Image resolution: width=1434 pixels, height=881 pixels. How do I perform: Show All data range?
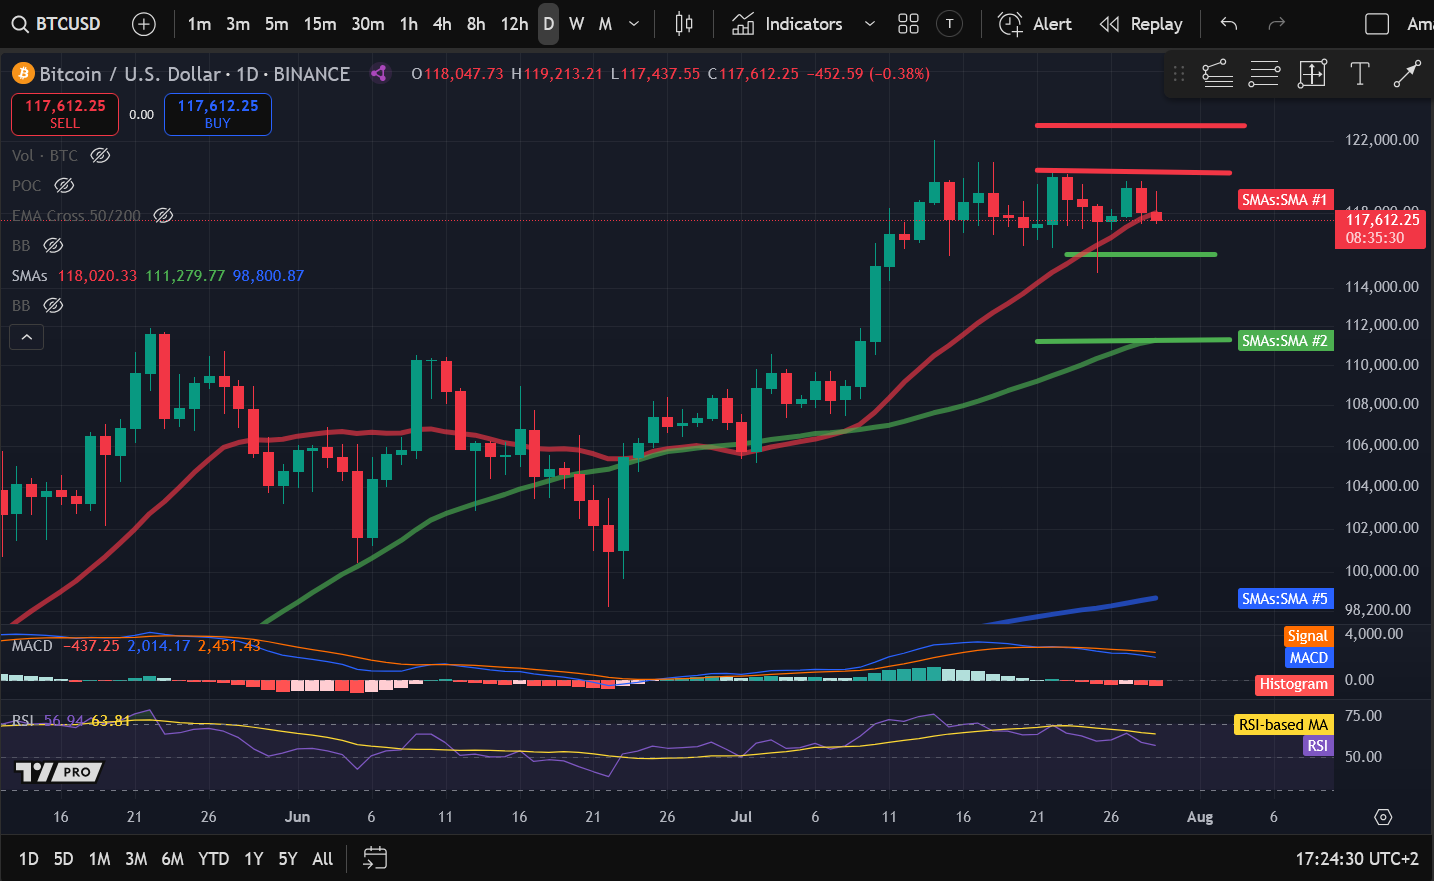tap(322, 858)
